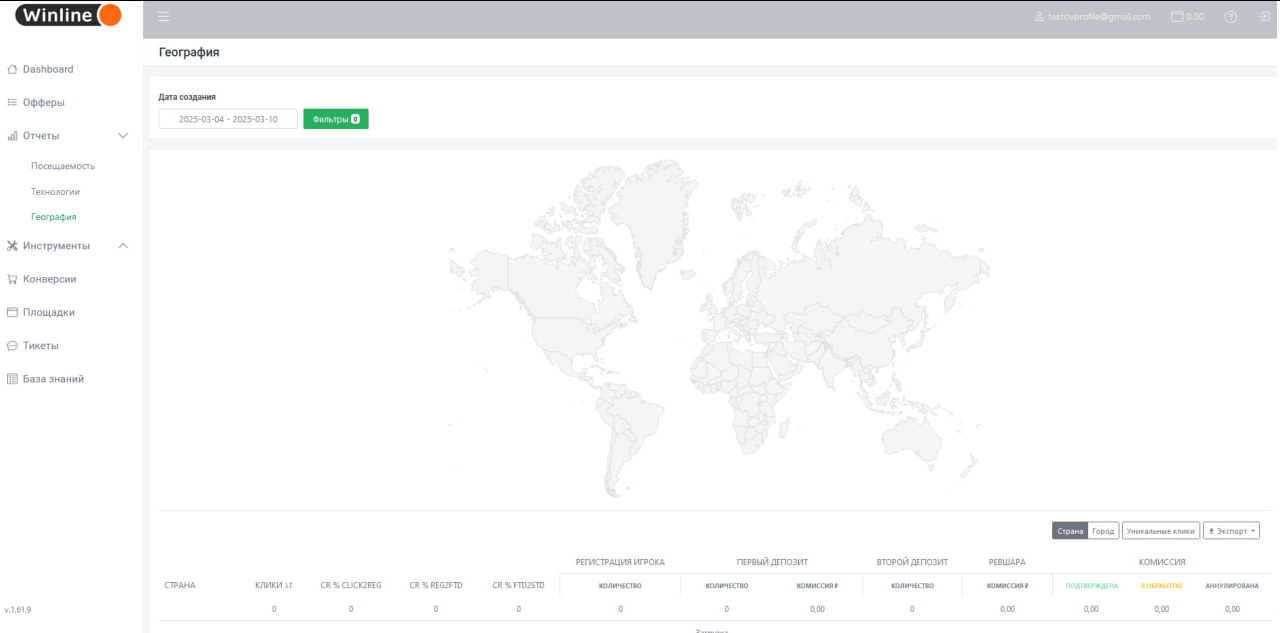Open the Посещаемость report
This screenshot has width=1280, height=633.
click(x=63, y=166)
